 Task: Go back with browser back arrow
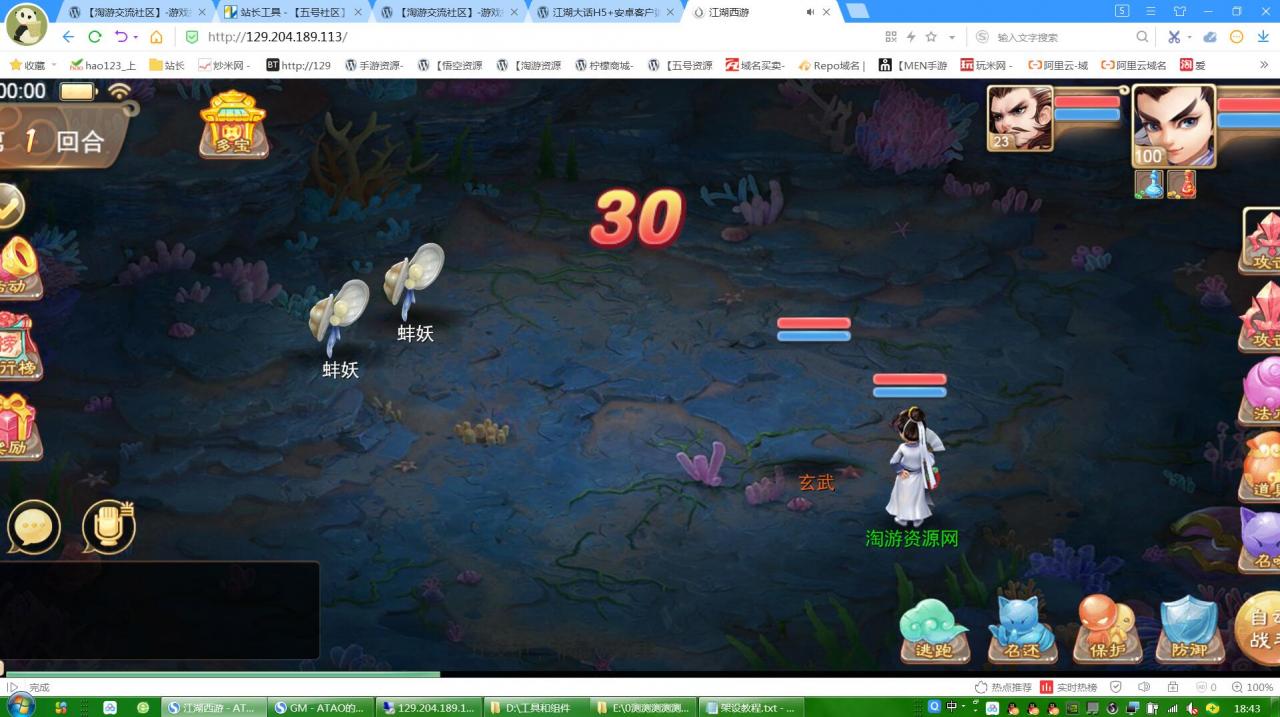point(68,37)
